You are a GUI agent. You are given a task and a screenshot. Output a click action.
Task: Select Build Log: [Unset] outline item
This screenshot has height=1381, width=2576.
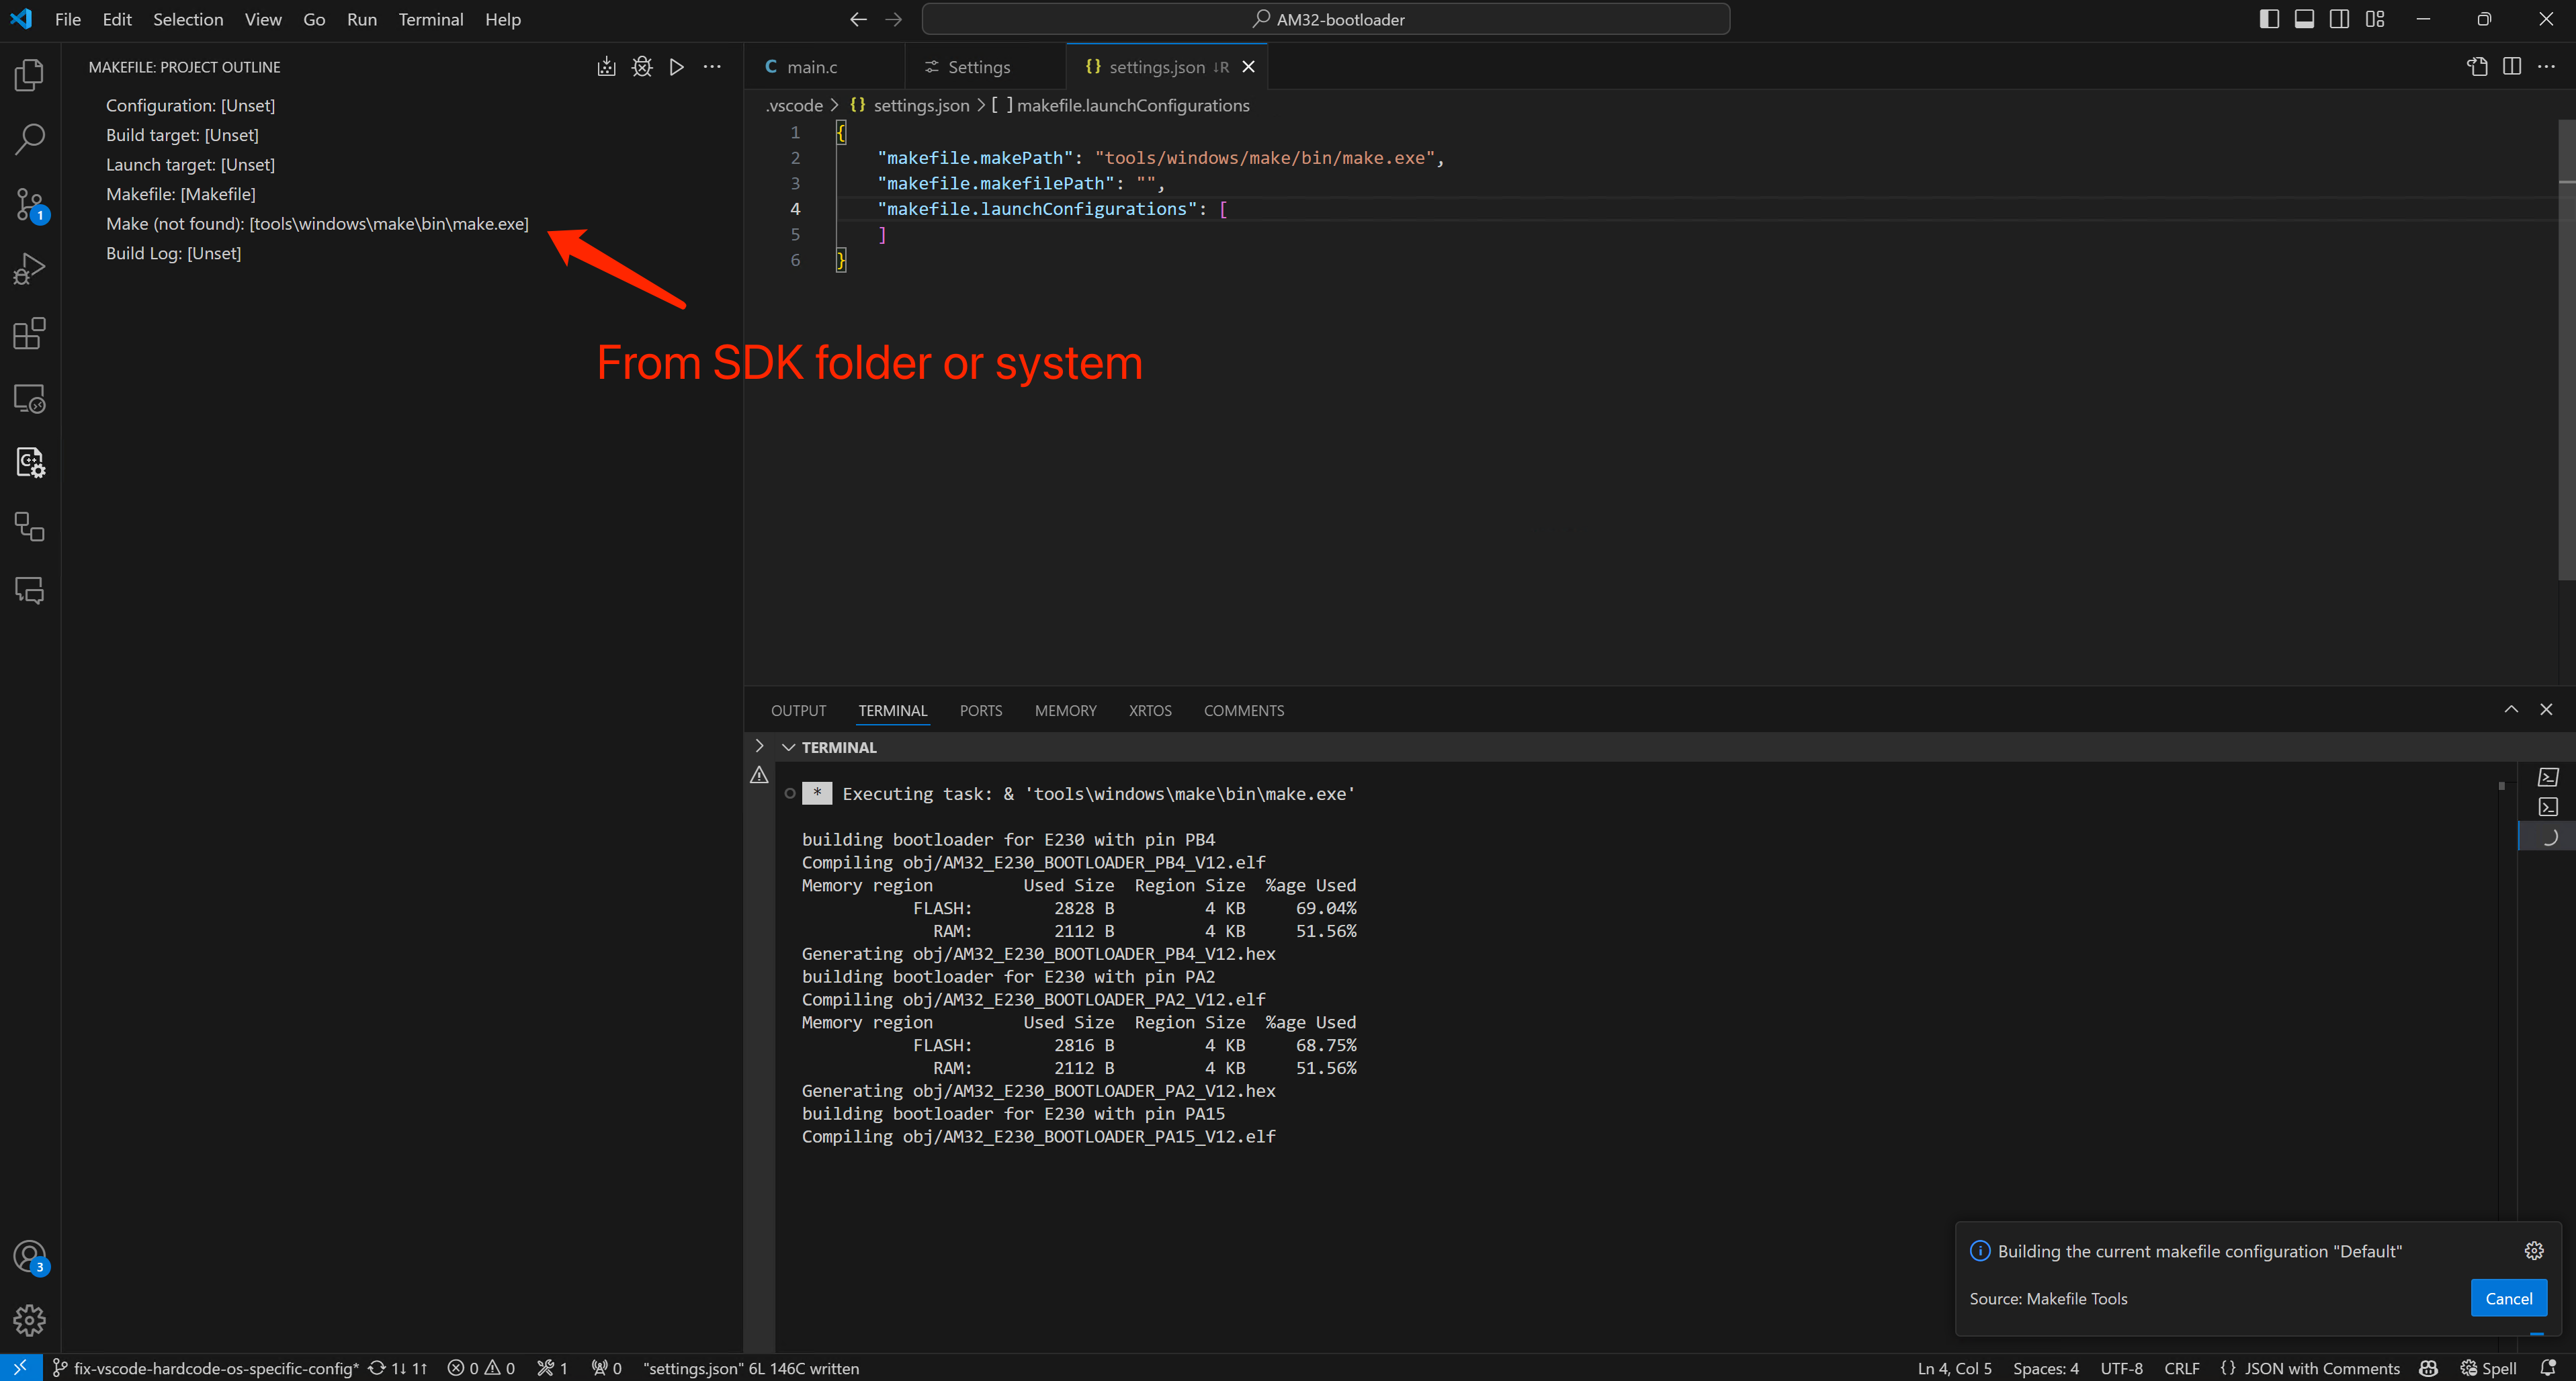tap(173, 253)
